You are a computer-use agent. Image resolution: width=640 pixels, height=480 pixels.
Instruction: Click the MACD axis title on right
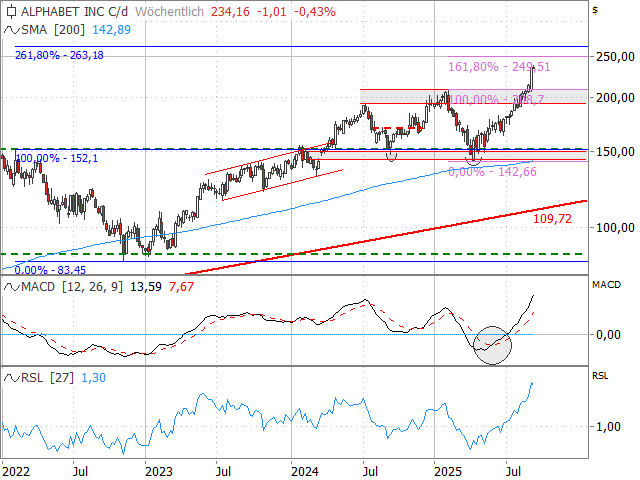(607, 284)
